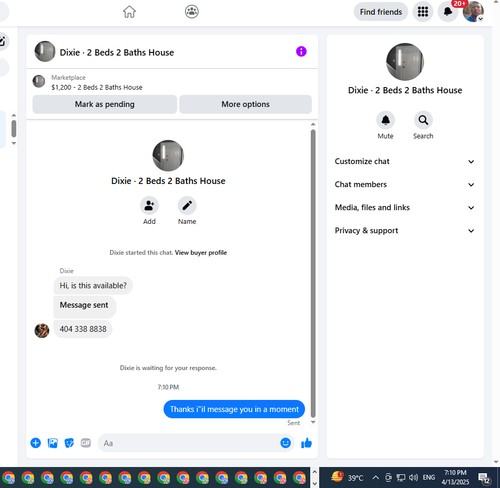
Task: Click the blue 'Thanks i"ll message you' bubble
Action: (x=234, y=409)
